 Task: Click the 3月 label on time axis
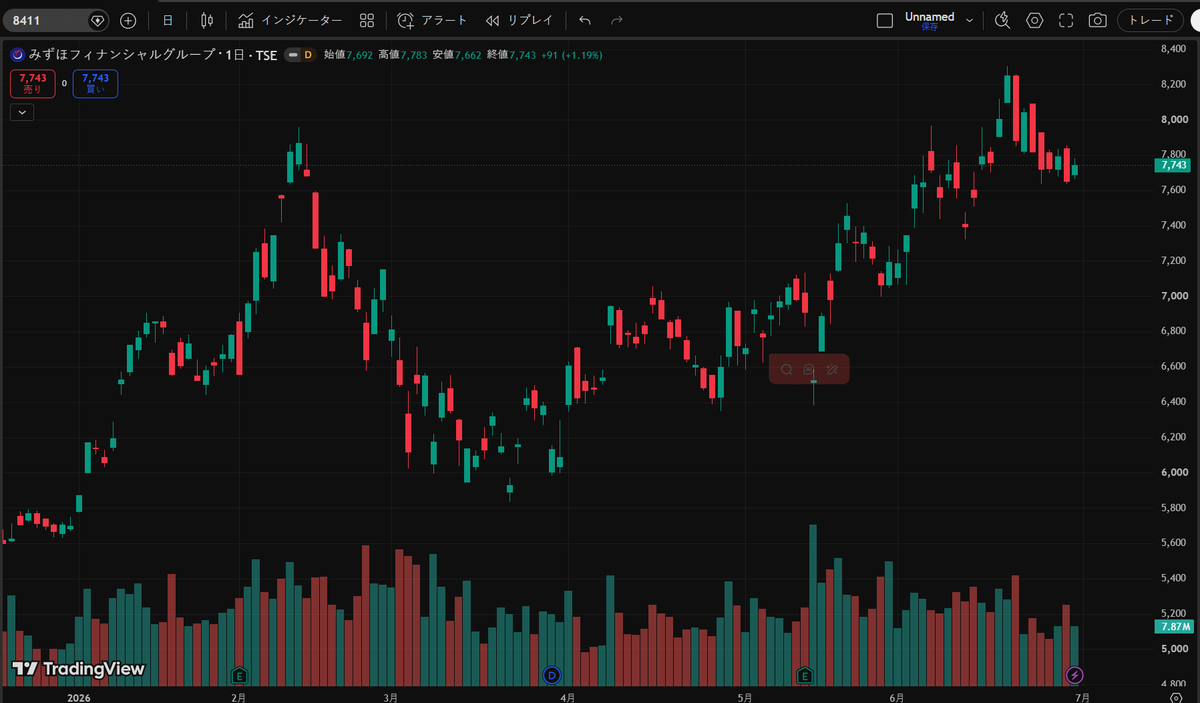point(390,696)
